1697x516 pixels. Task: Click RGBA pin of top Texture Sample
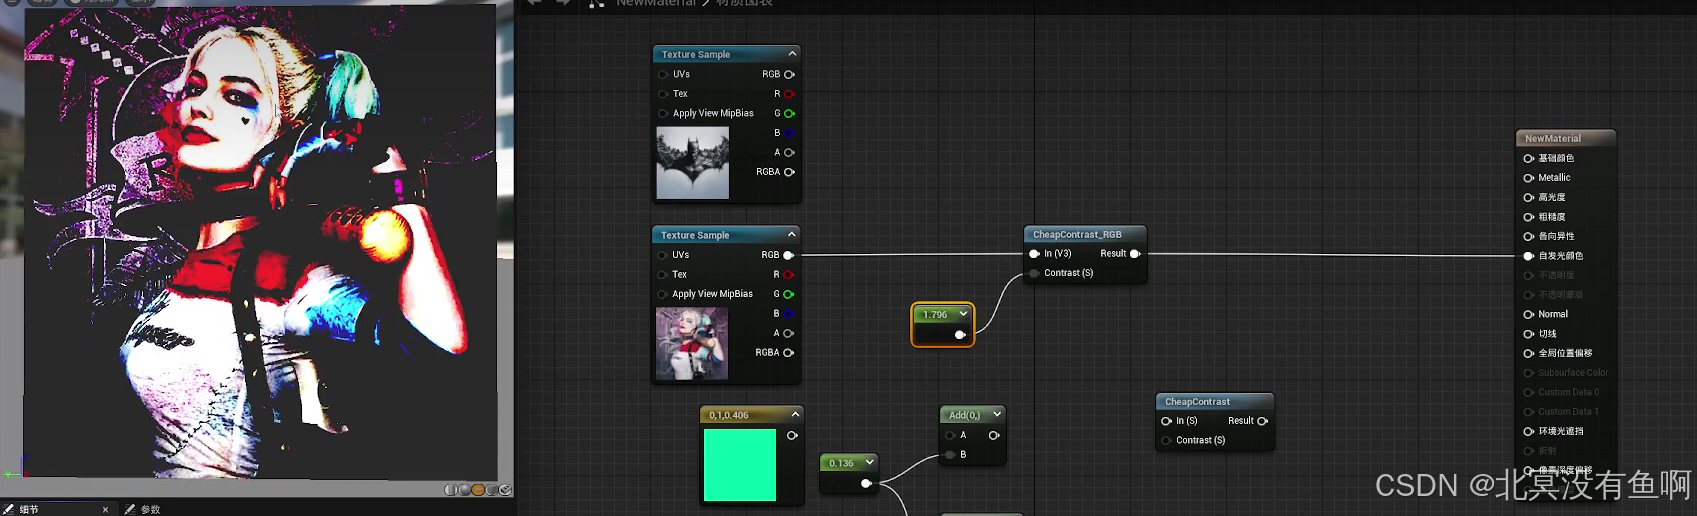point(789,172)
